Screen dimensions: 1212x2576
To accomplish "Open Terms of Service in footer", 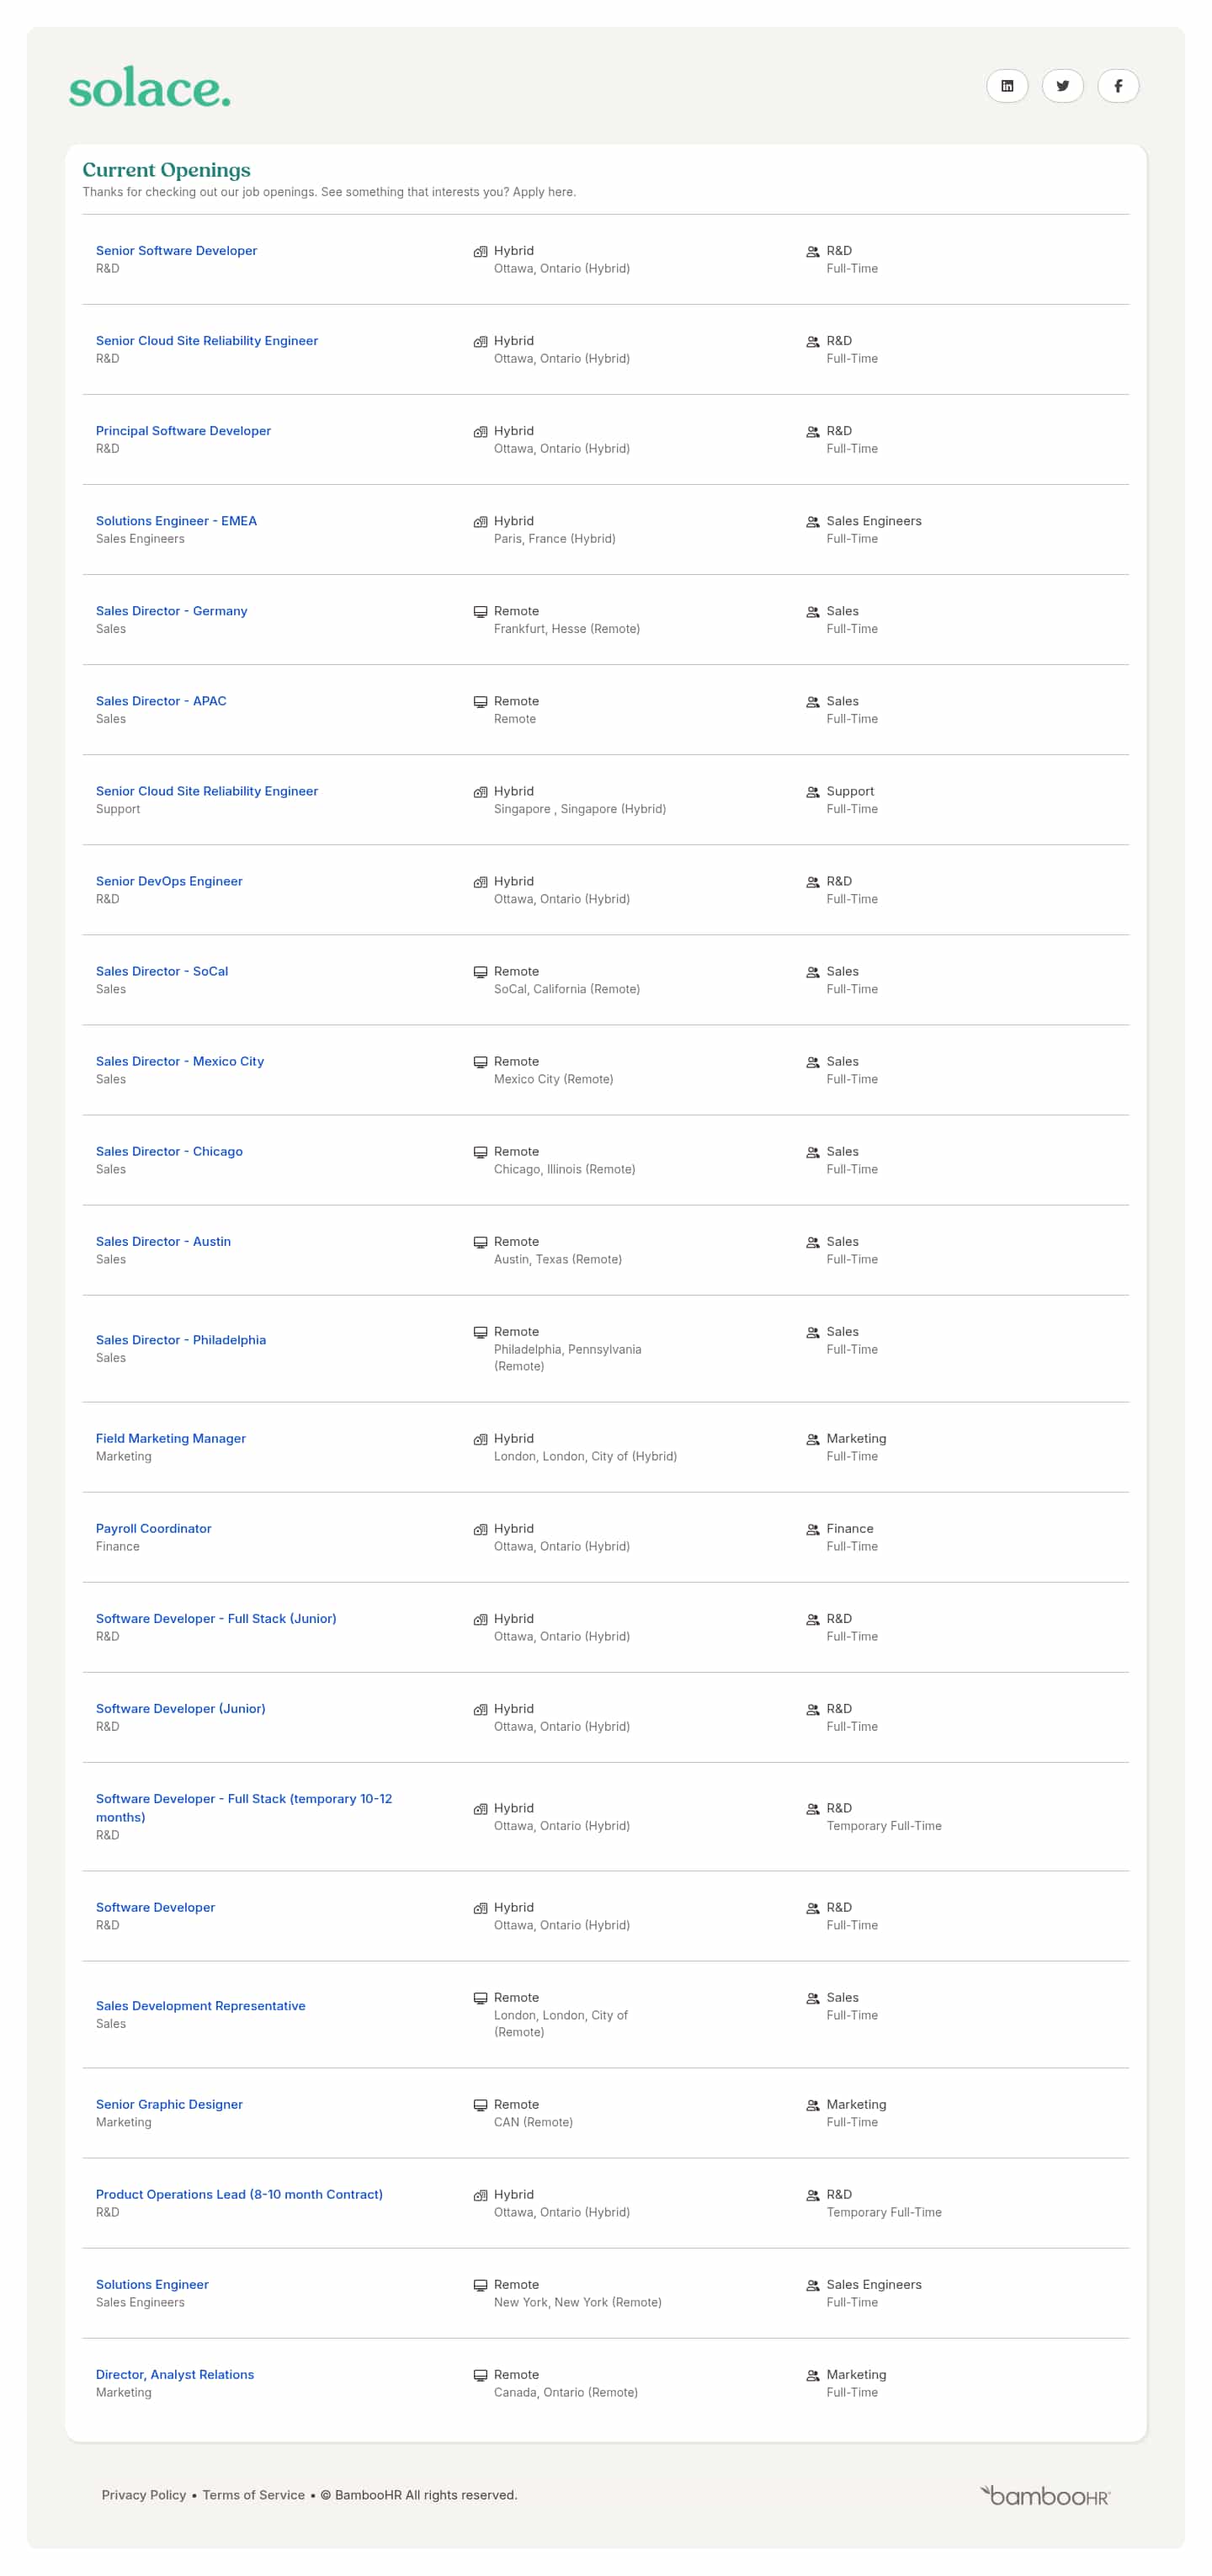I will (x=253, y=2495).
